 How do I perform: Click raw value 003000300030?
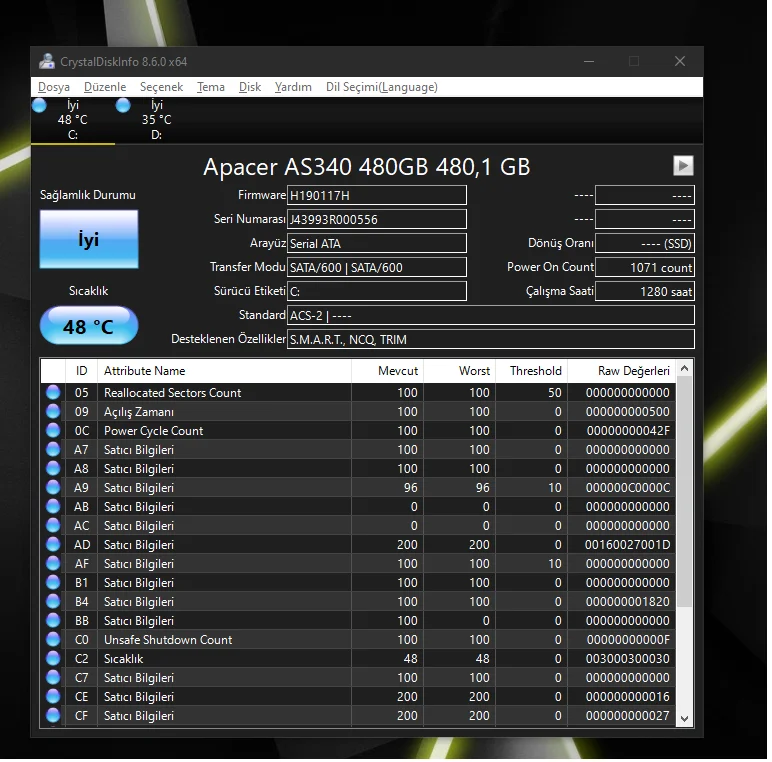point(627,659)
